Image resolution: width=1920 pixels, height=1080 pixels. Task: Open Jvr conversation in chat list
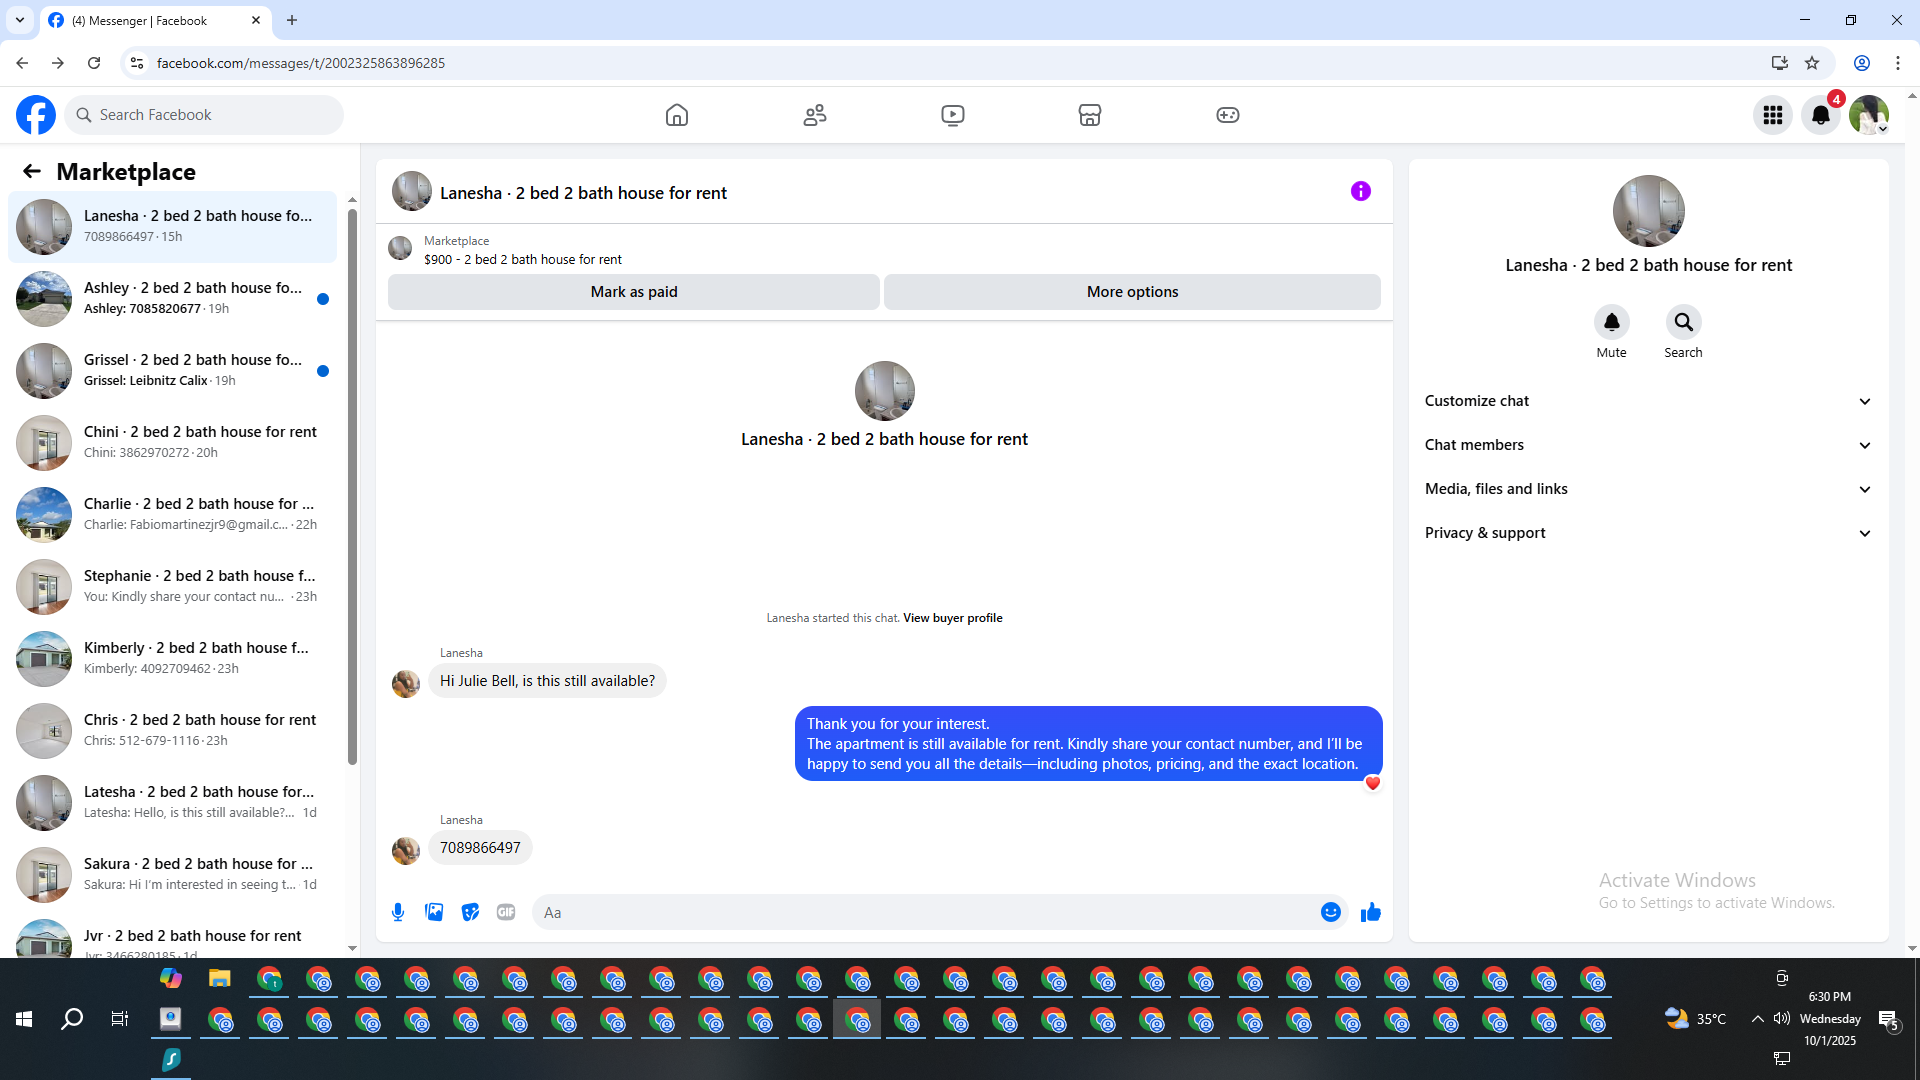click(172, 934)
